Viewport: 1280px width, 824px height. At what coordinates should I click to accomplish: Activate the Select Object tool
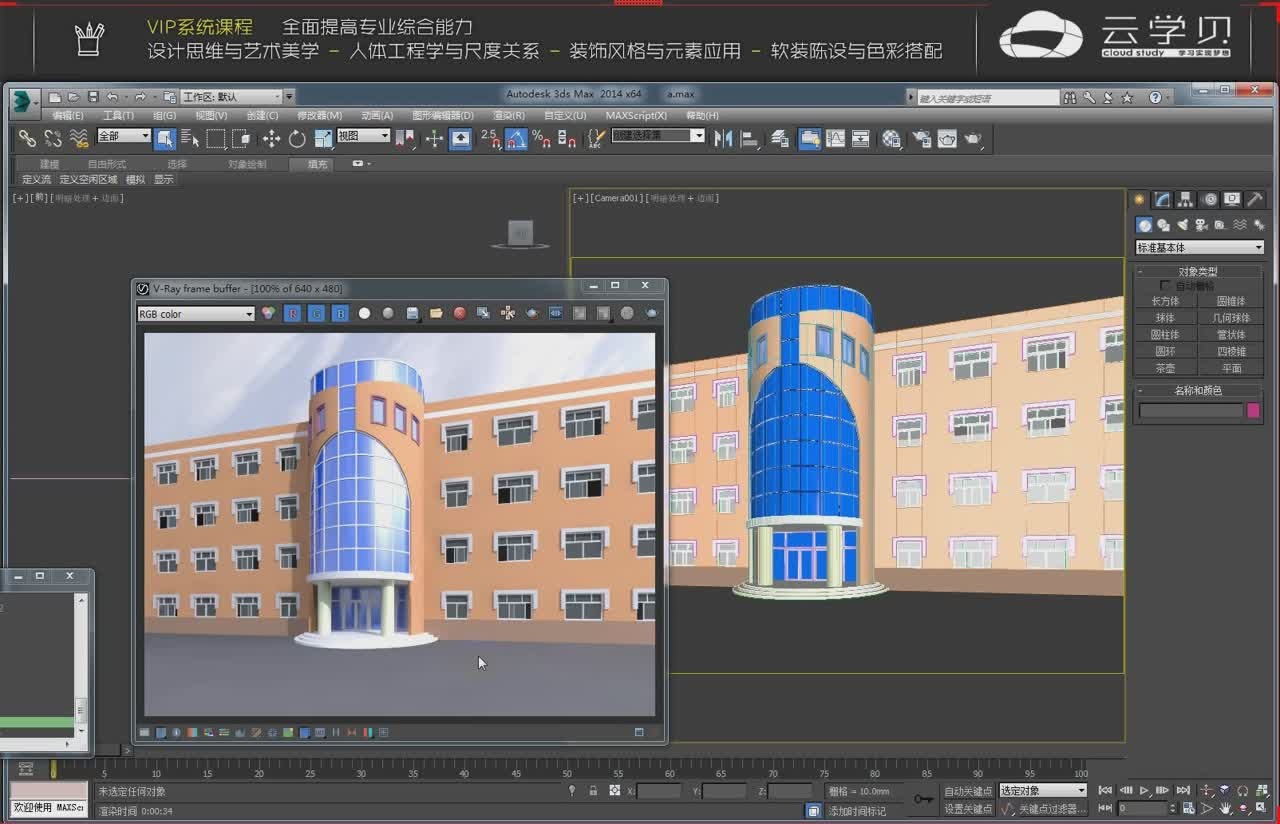coord(165,139)
